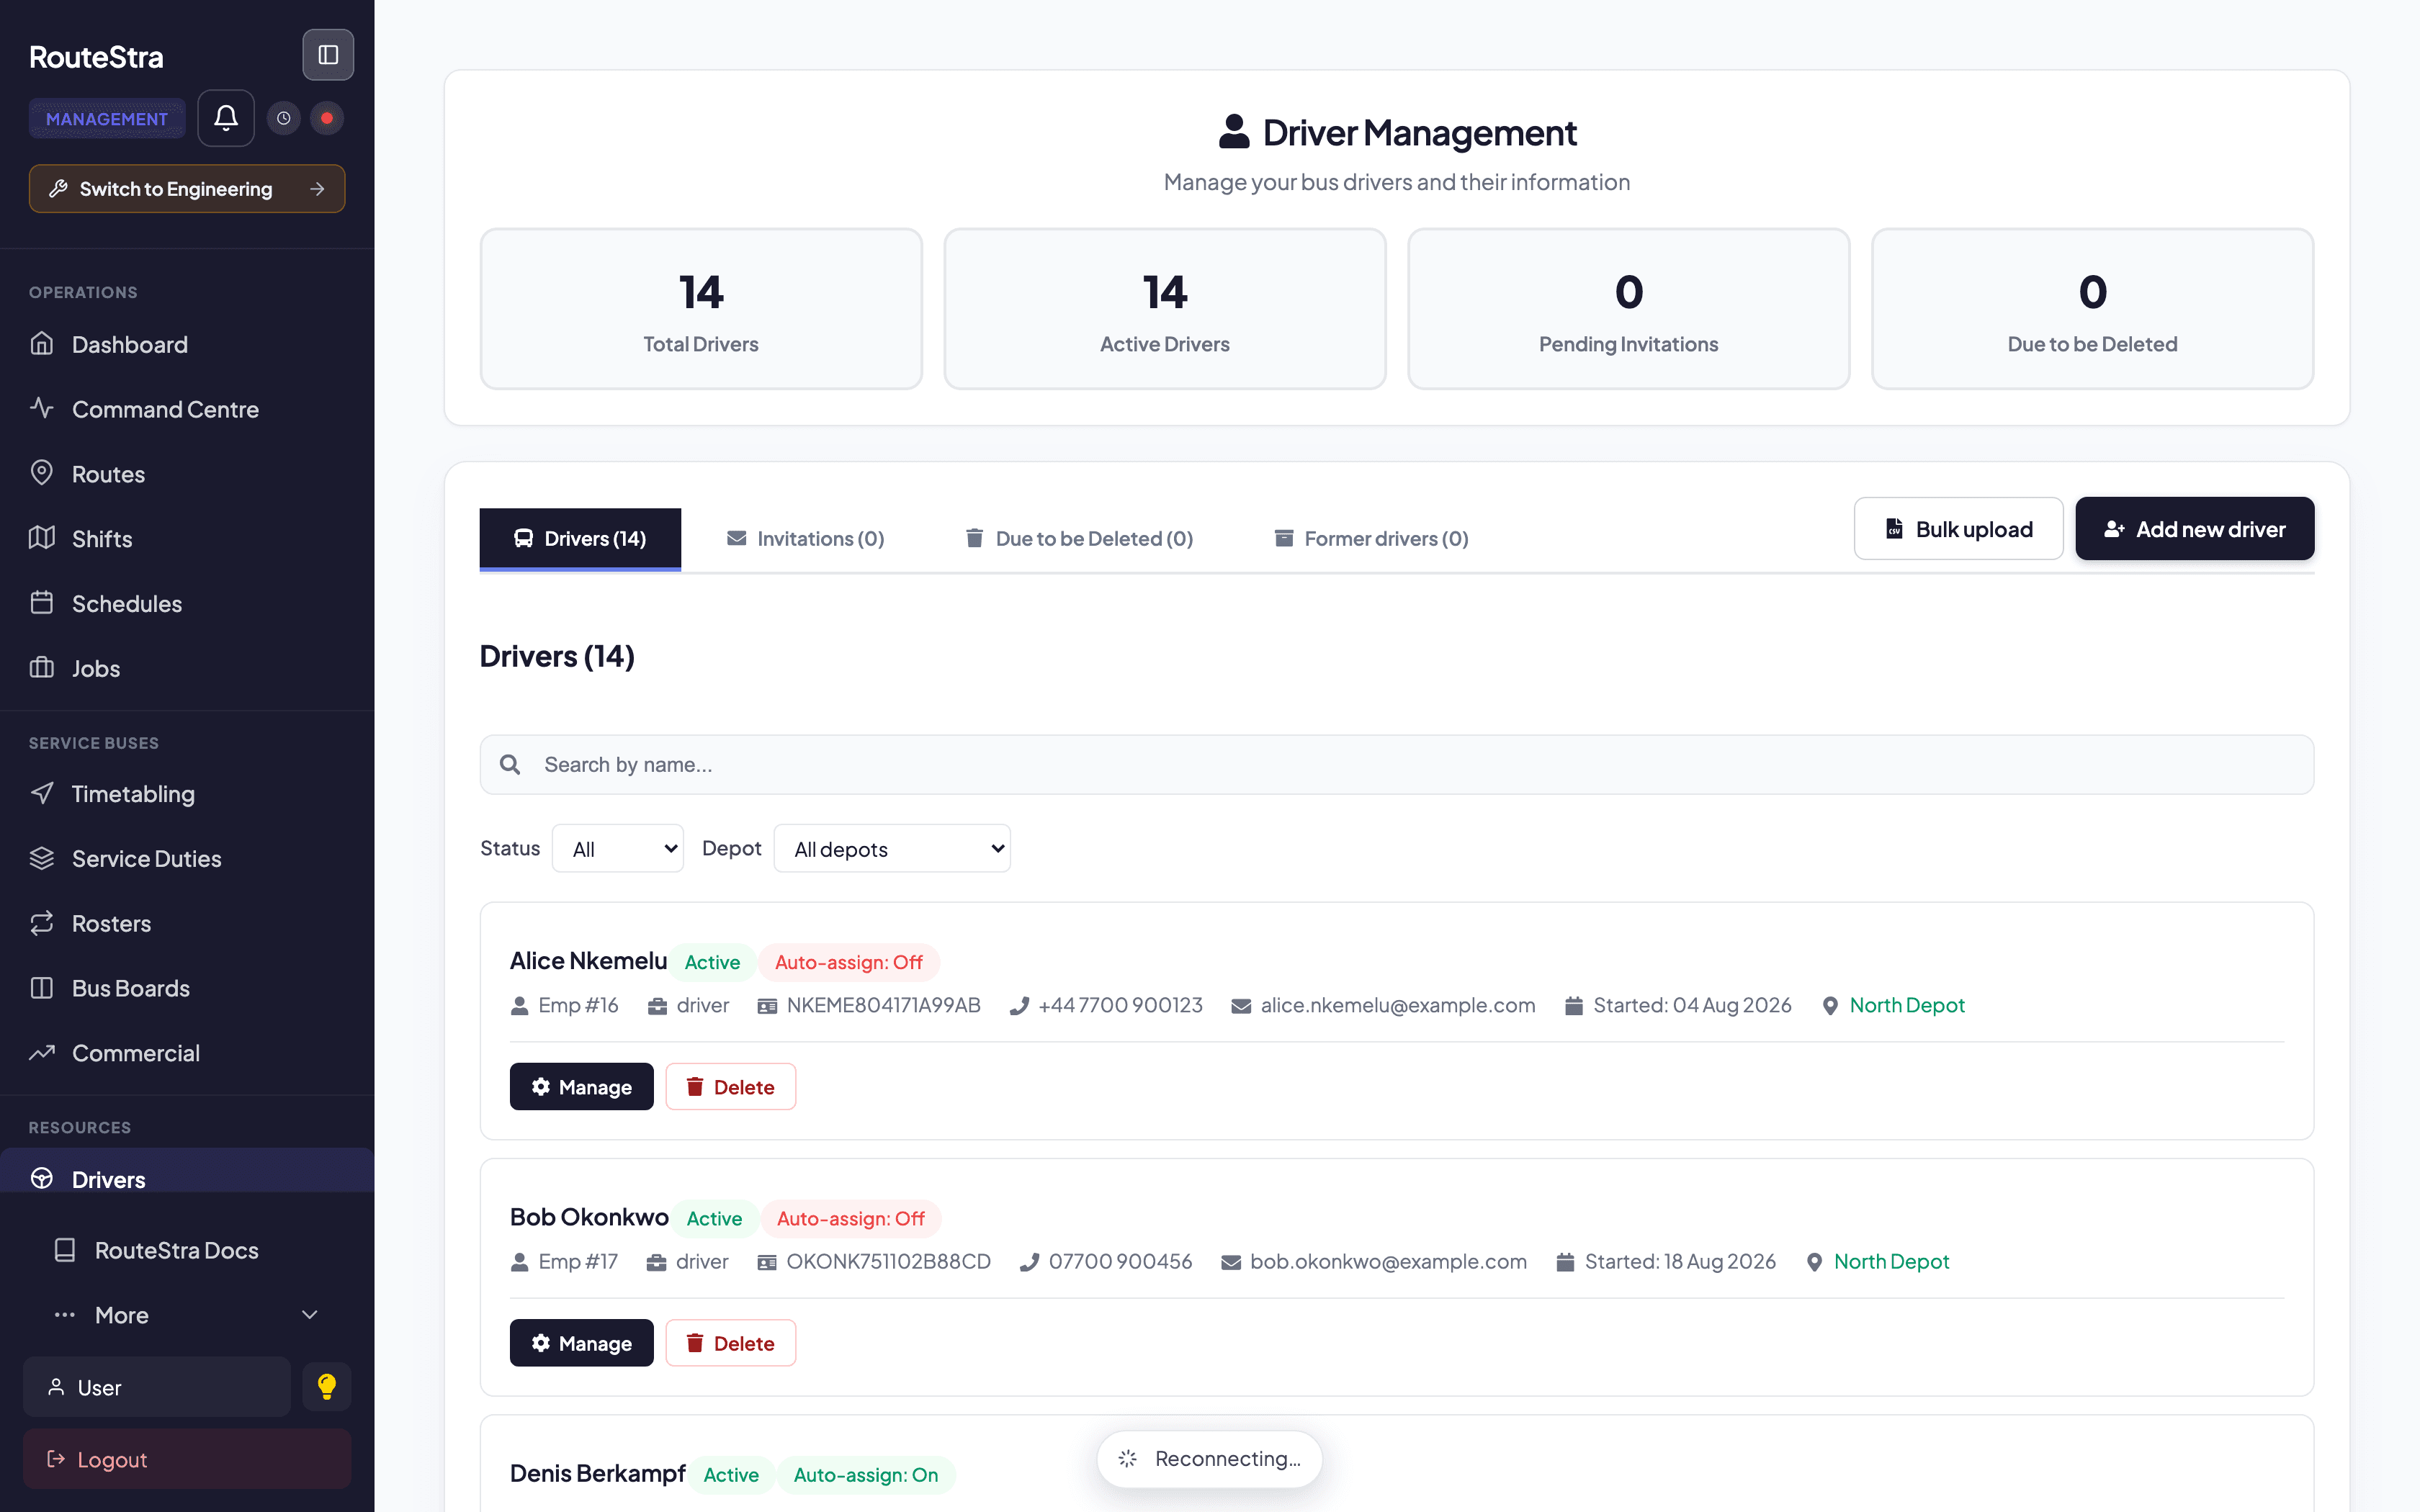Screen dimensions: 2420x1512
Task: Click Bob Okonkwo's Auto-assign: Off badge
Action: coord(851,1218)
